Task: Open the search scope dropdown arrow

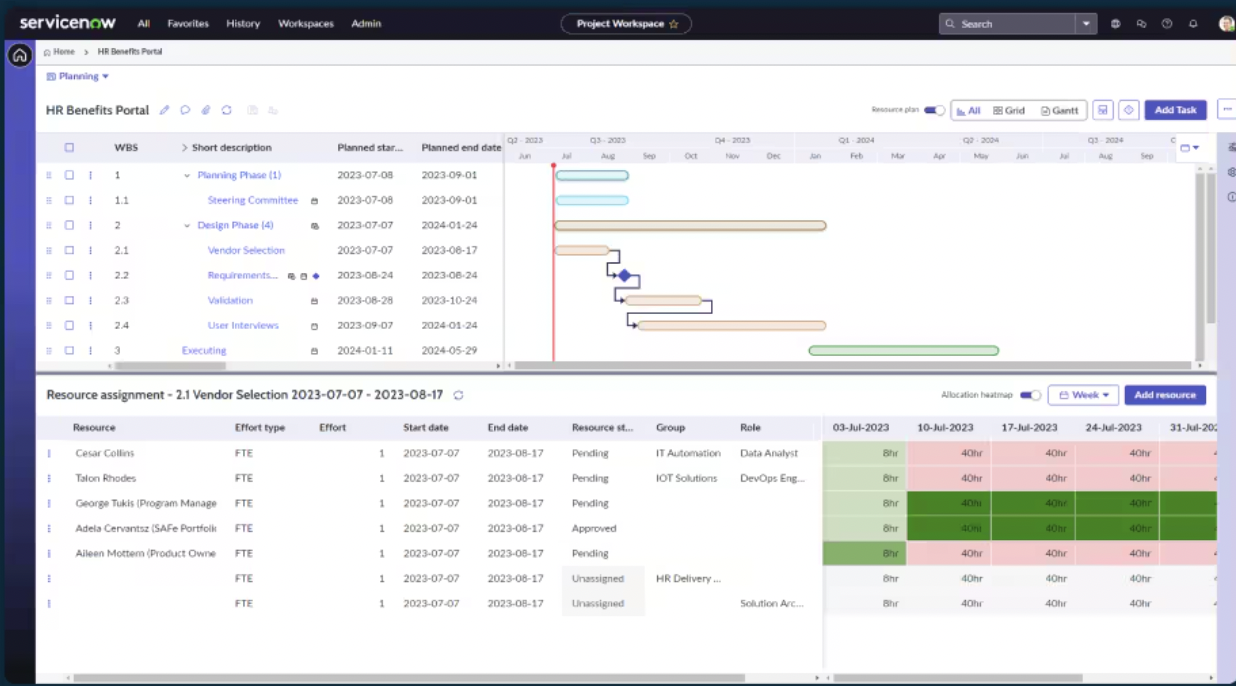Action: click(x=1087, y=24)
